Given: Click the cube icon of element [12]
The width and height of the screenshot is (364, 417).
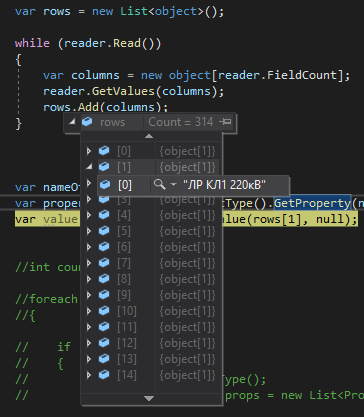Looking at the screenshot, I should point(104,343).
